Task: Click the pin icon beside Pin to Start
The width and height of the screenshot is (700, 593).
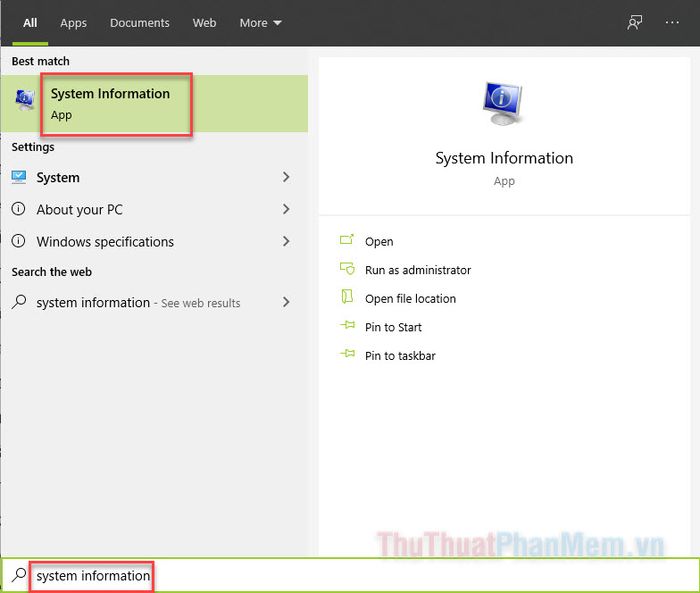Action: point(347,325)
